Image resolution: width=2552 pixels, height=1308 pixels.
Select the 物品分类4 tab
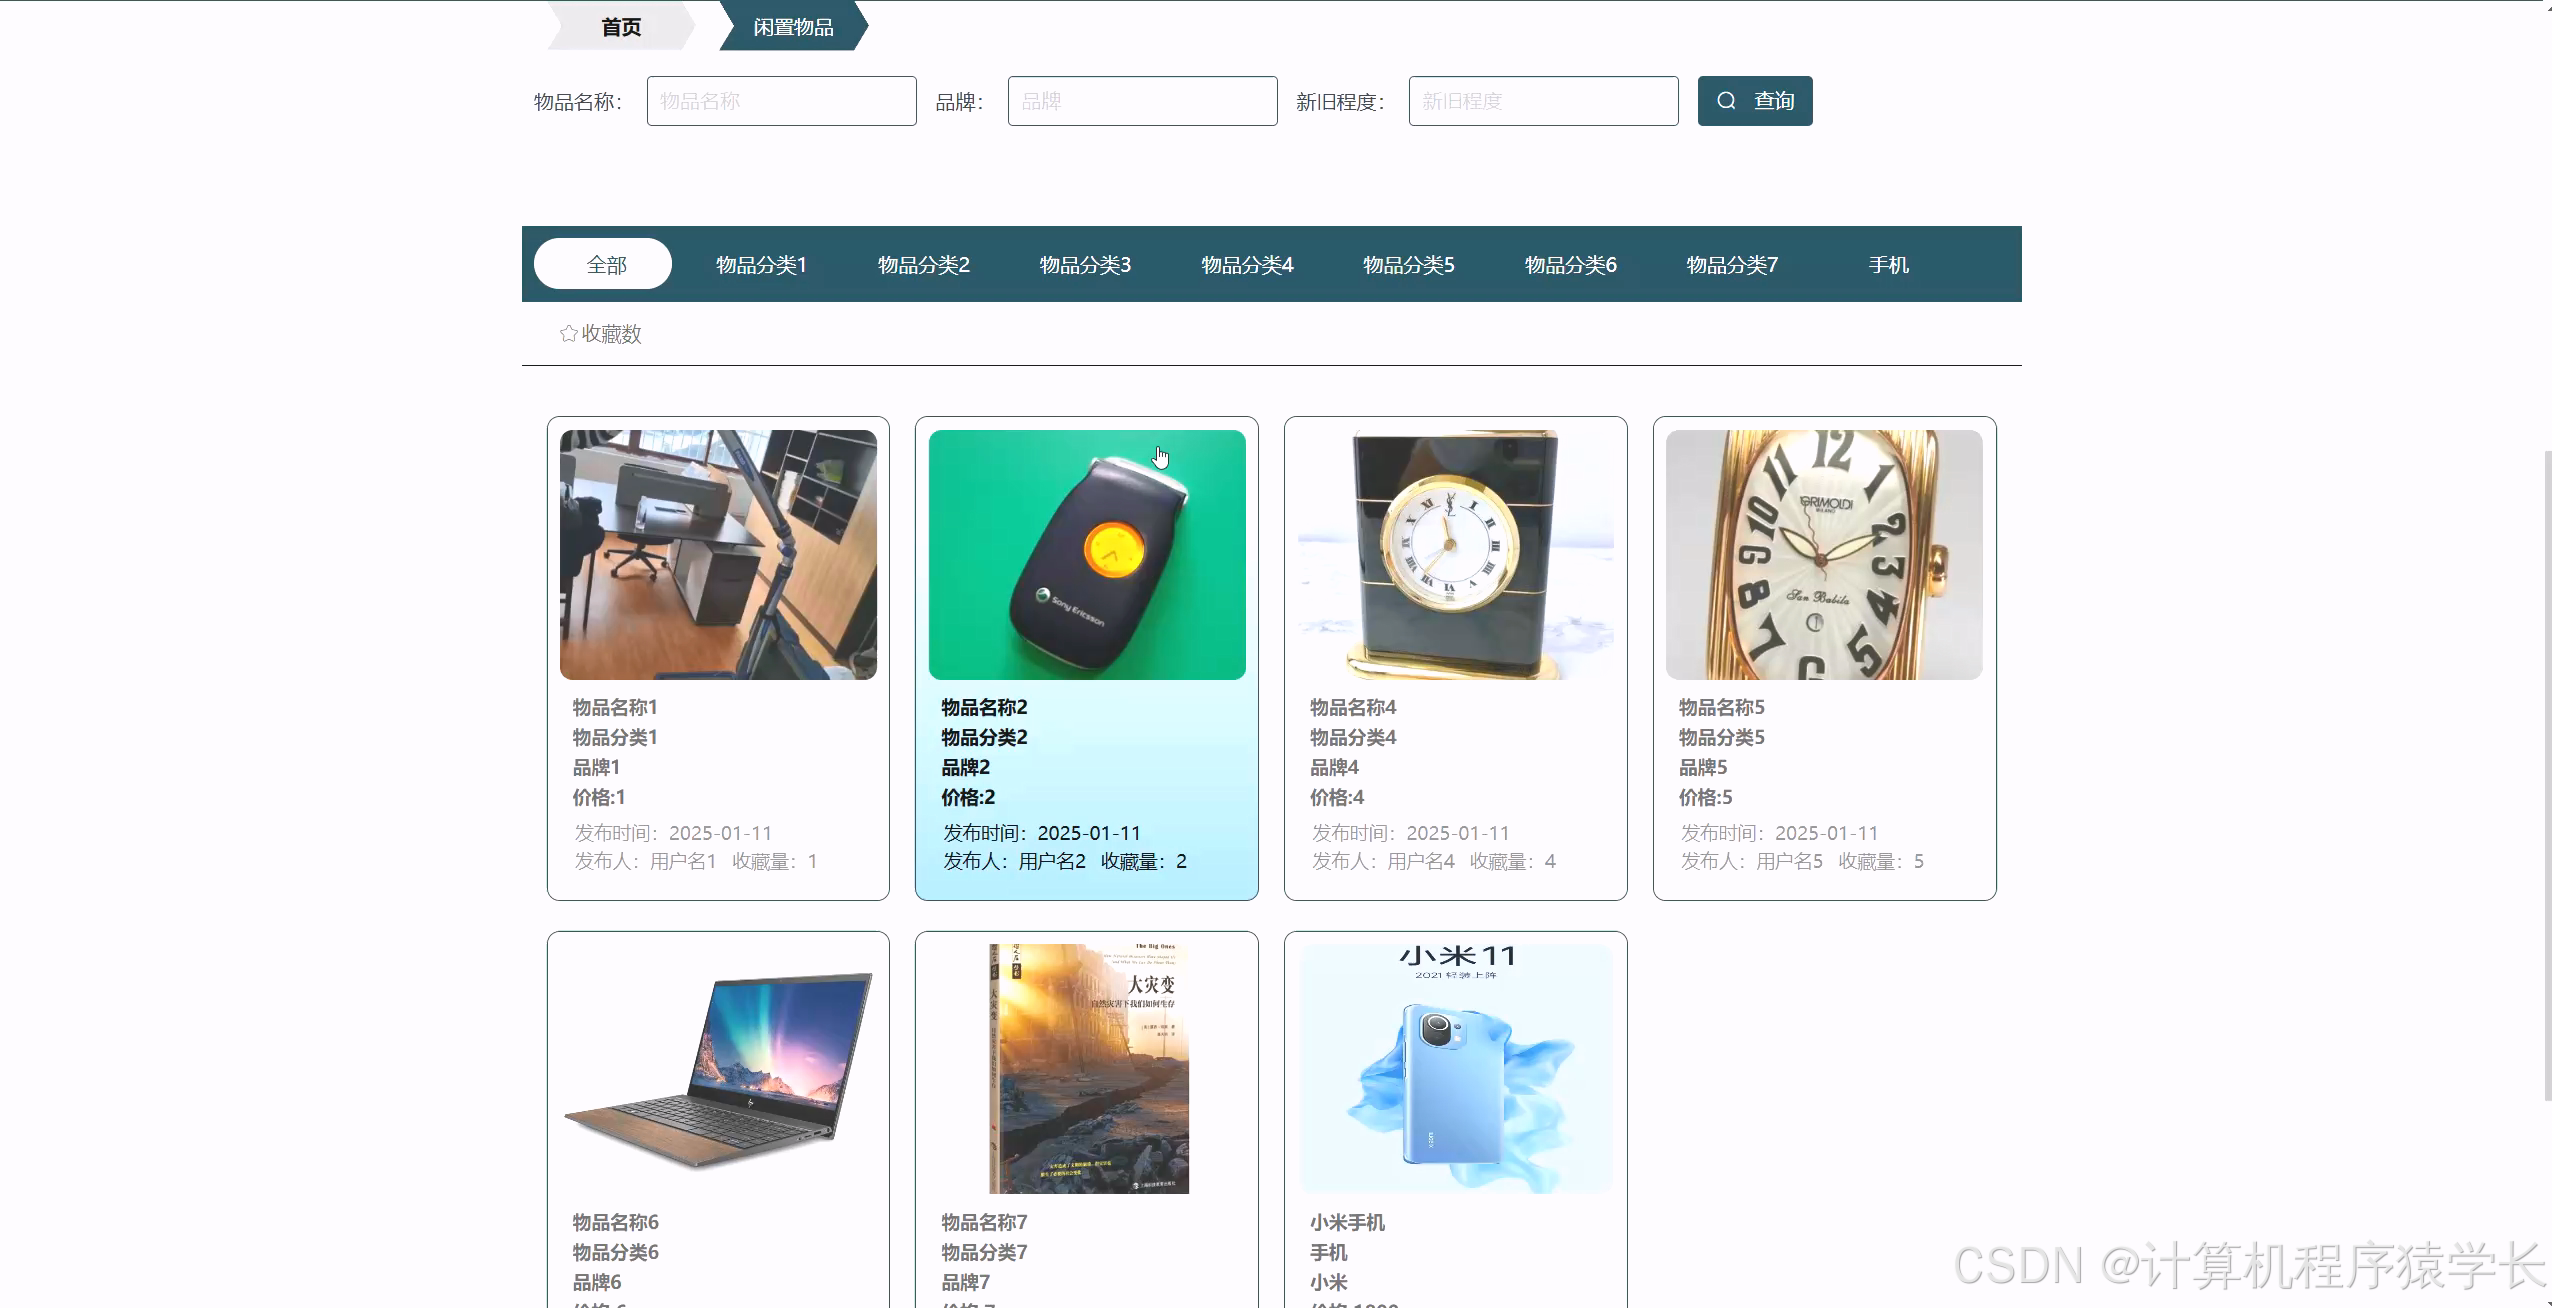click(1247, 265)
